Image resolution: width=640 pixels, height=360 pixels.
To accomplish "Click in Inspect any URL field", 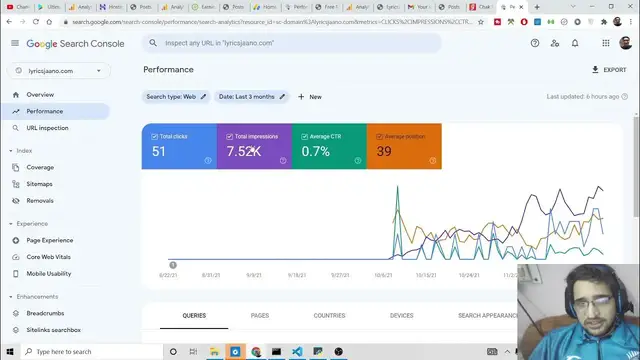I will (292, 43).
